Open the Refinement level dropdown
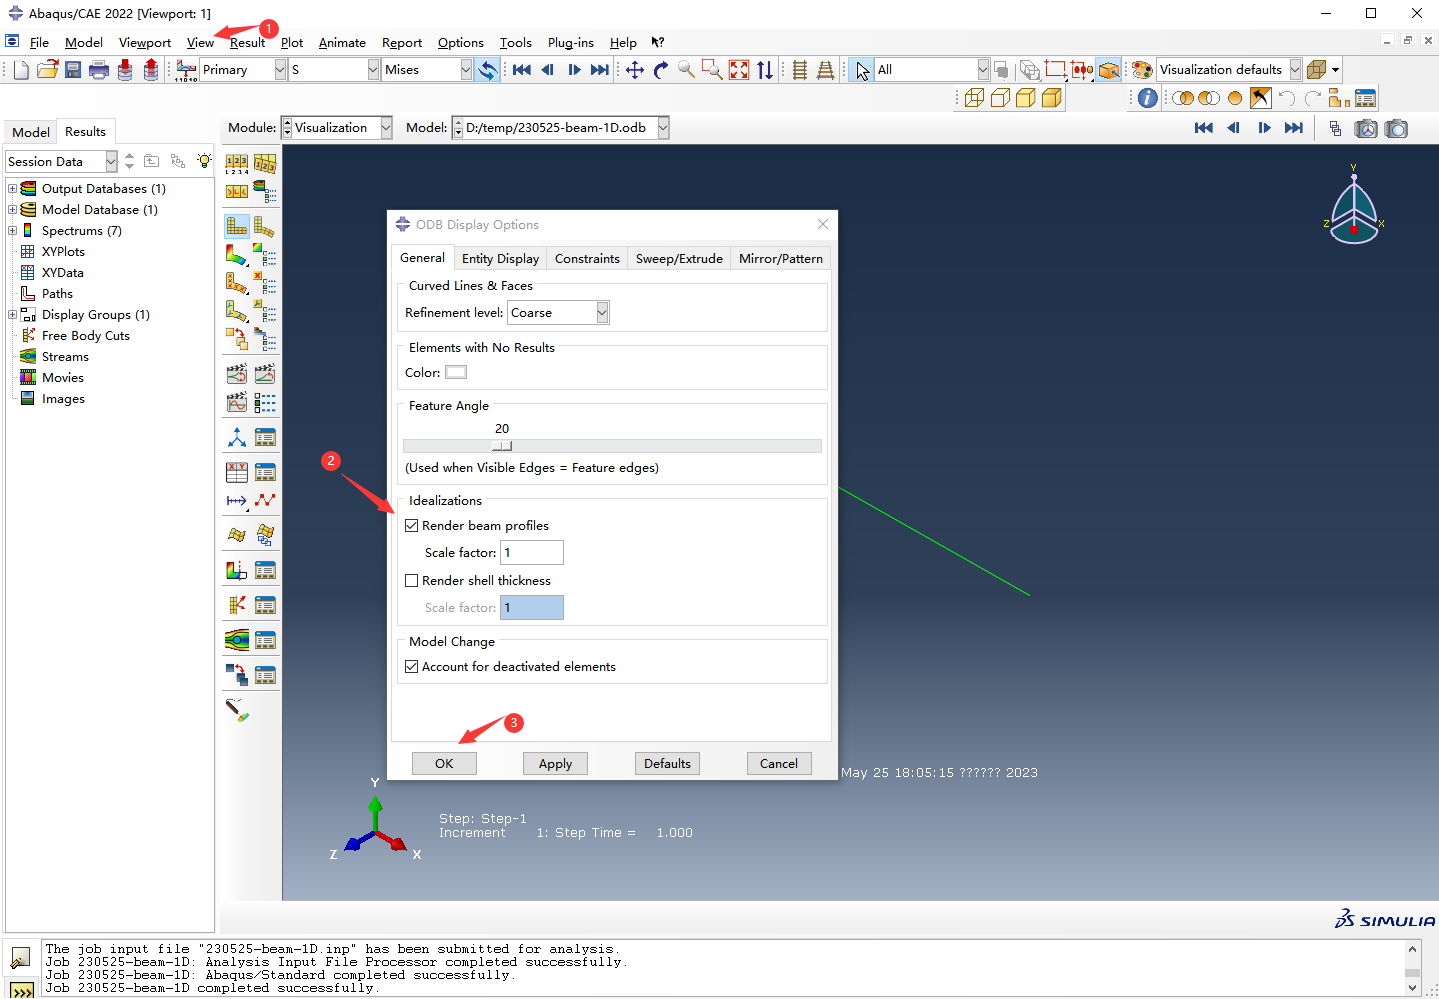The image size is (1439, 999). [x=602, y=313]
